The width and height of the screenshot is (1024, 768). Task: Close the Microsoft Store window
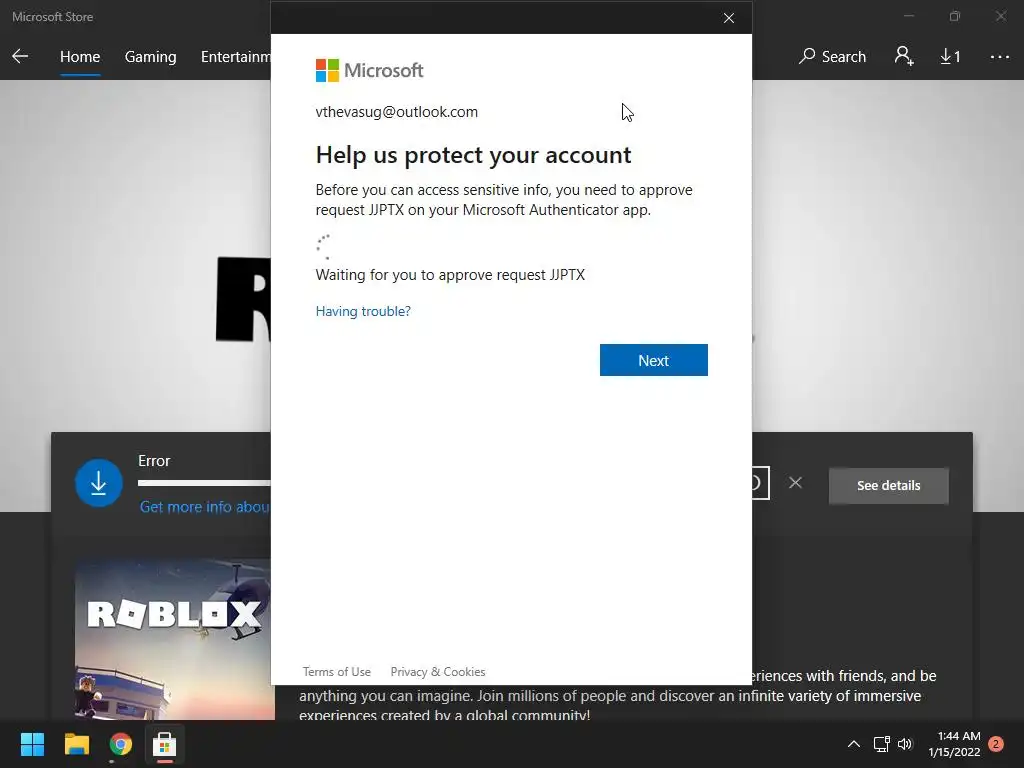tap(1000, 16)
